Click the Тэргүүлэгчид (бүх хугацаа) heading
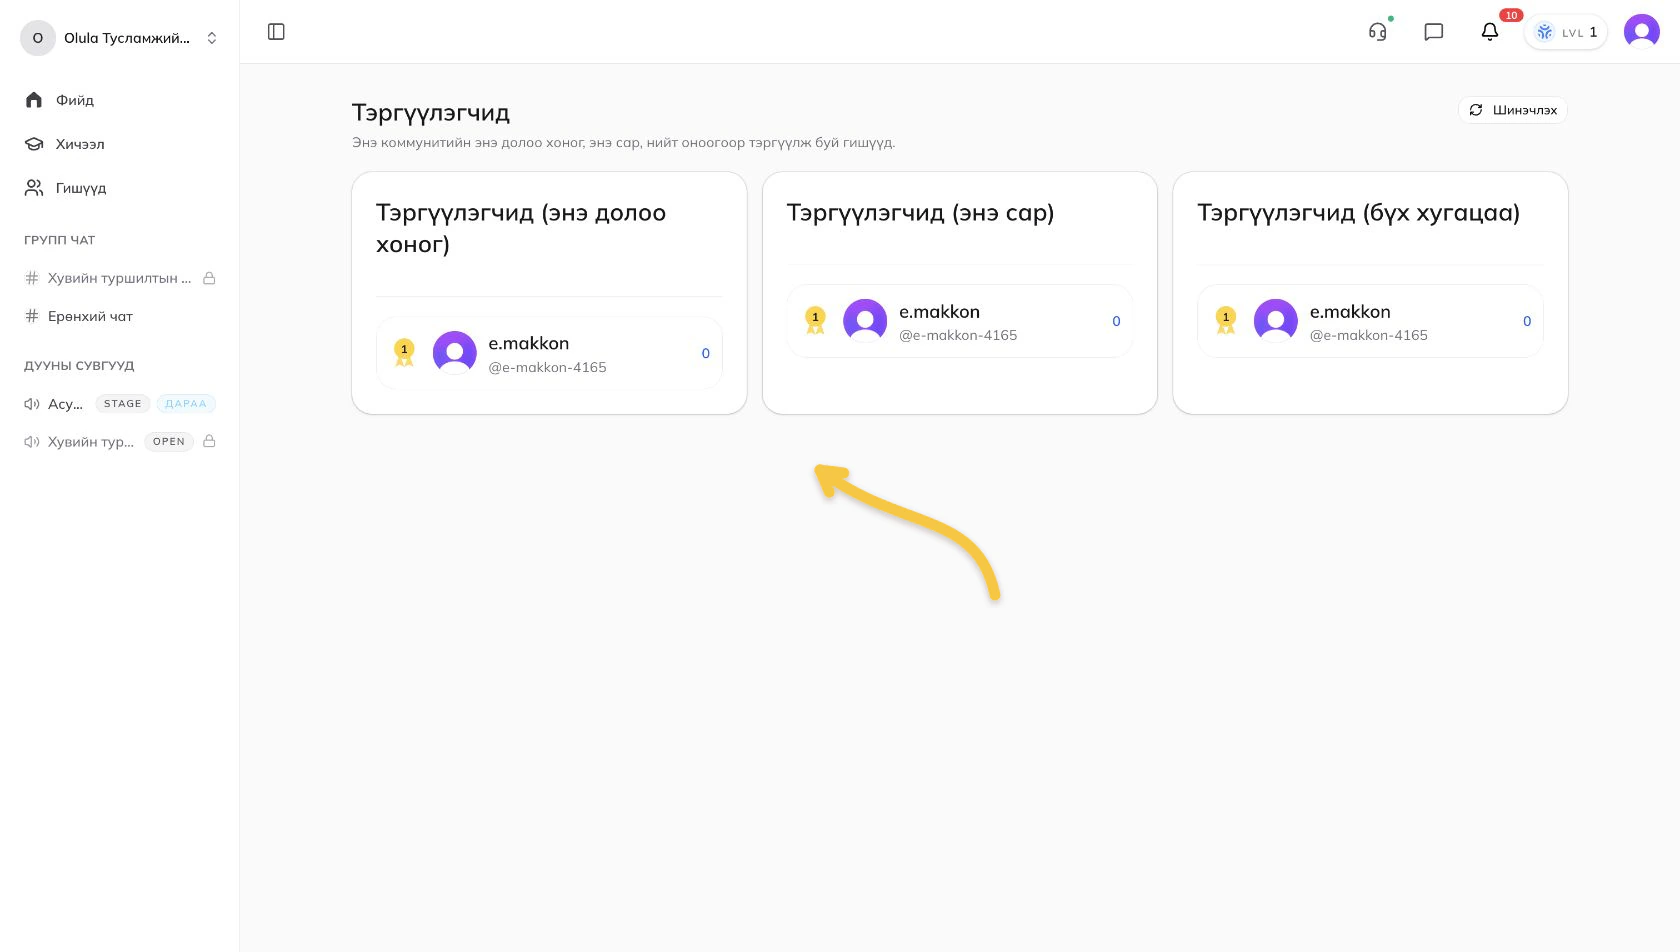Viewport: 1680px width, 952px height. point(1358,213)
